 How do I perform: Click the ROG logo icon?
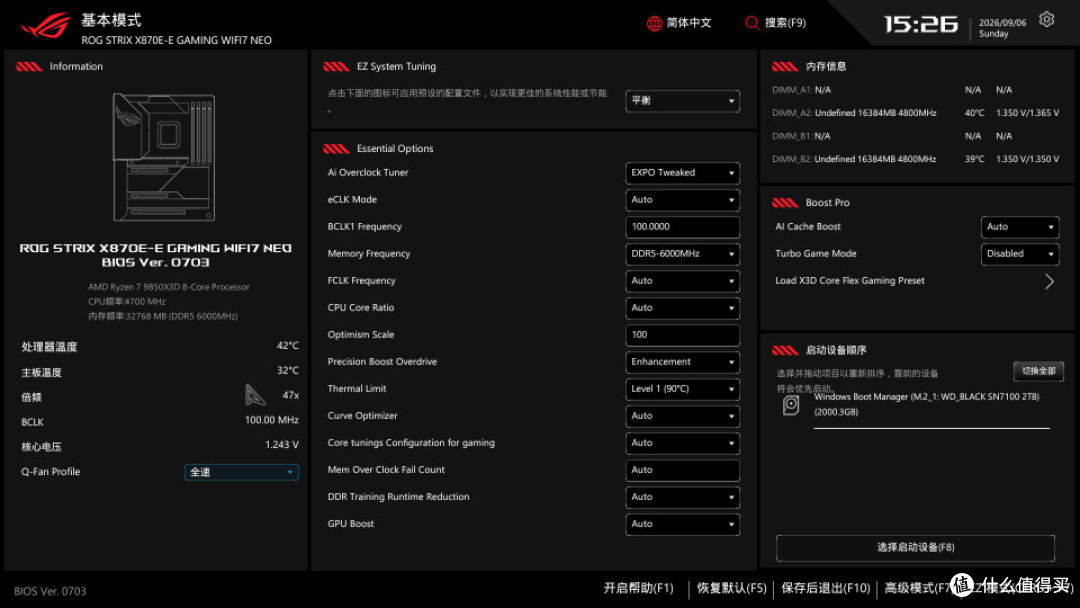pyautogui.click(x=46, y=25)
